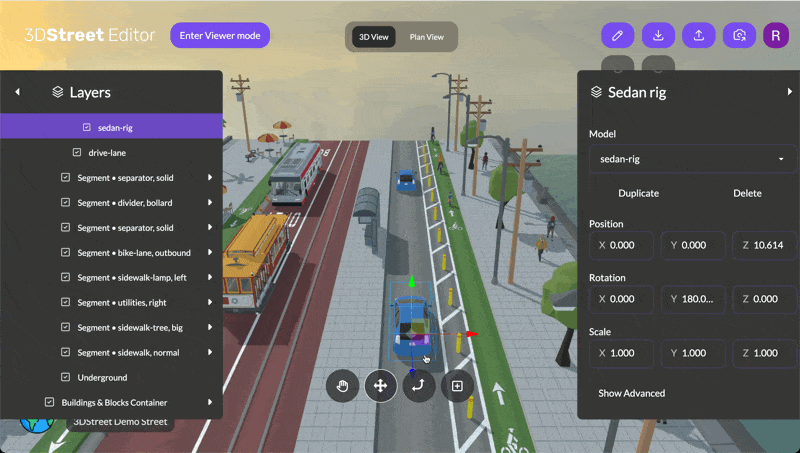Click the download/save scene icon

(x=658, y=35)
